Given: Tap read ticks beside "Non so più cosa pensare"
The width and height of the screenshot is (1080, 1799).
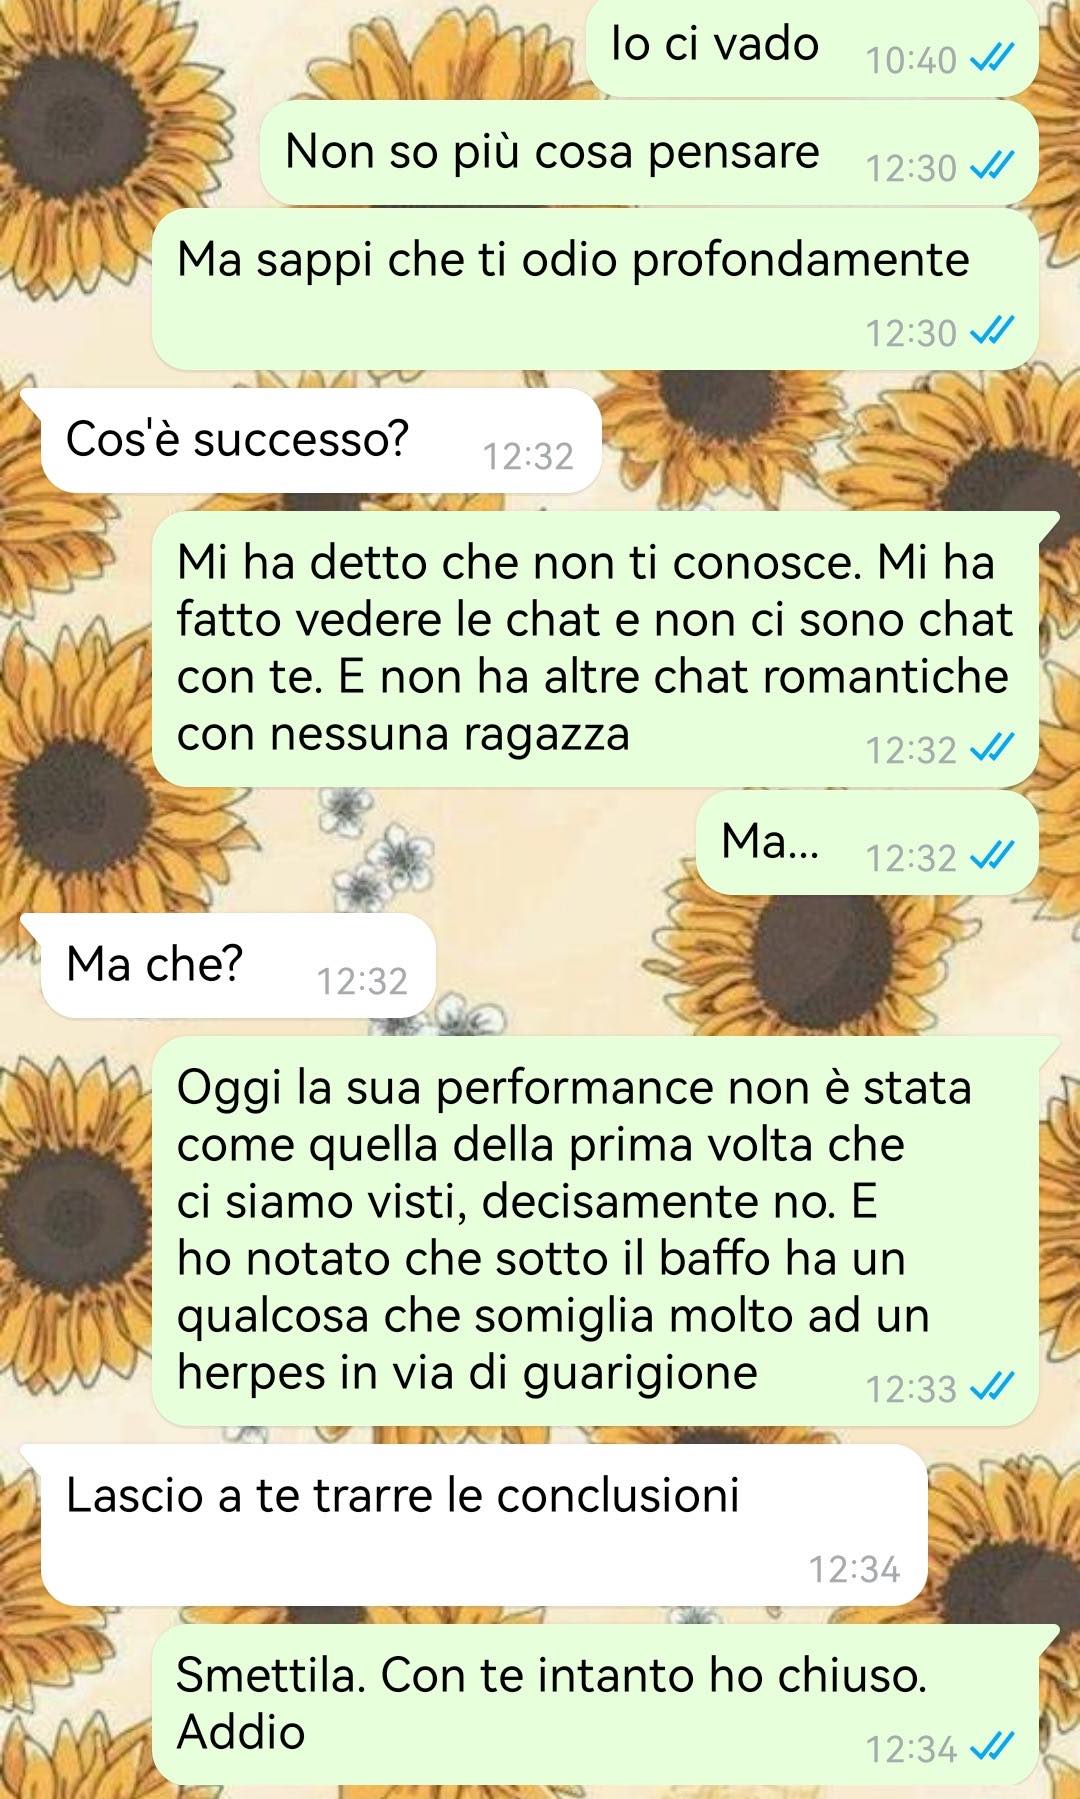Looking at the screenshot, I should (x=993, y=167).
